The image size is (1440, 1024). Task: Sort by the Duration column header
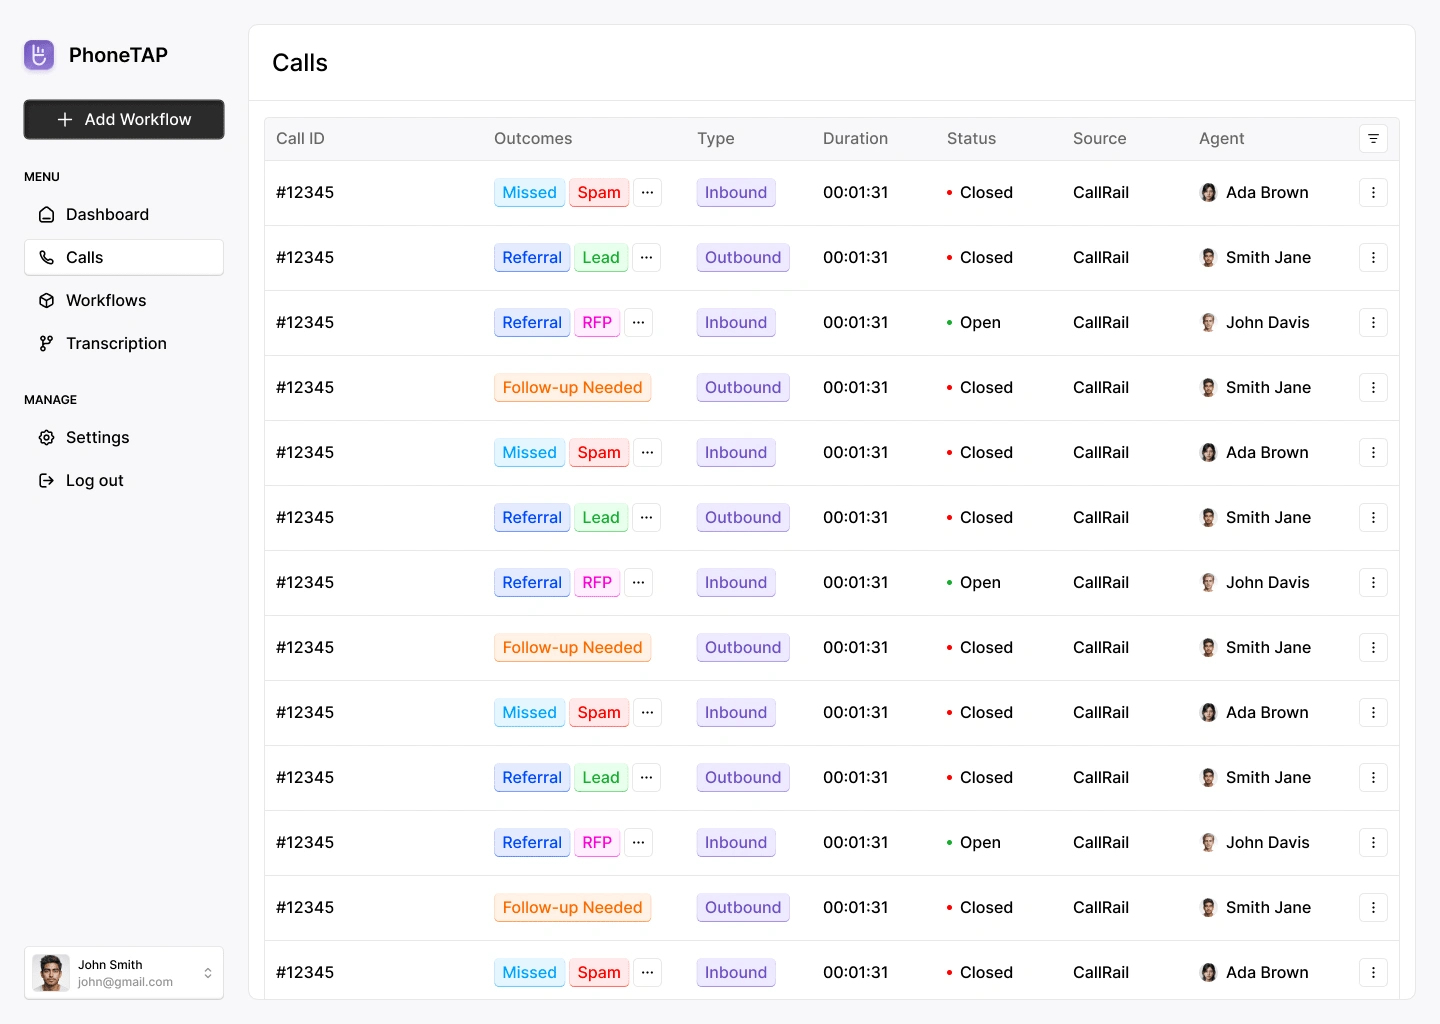pos(855,139)
